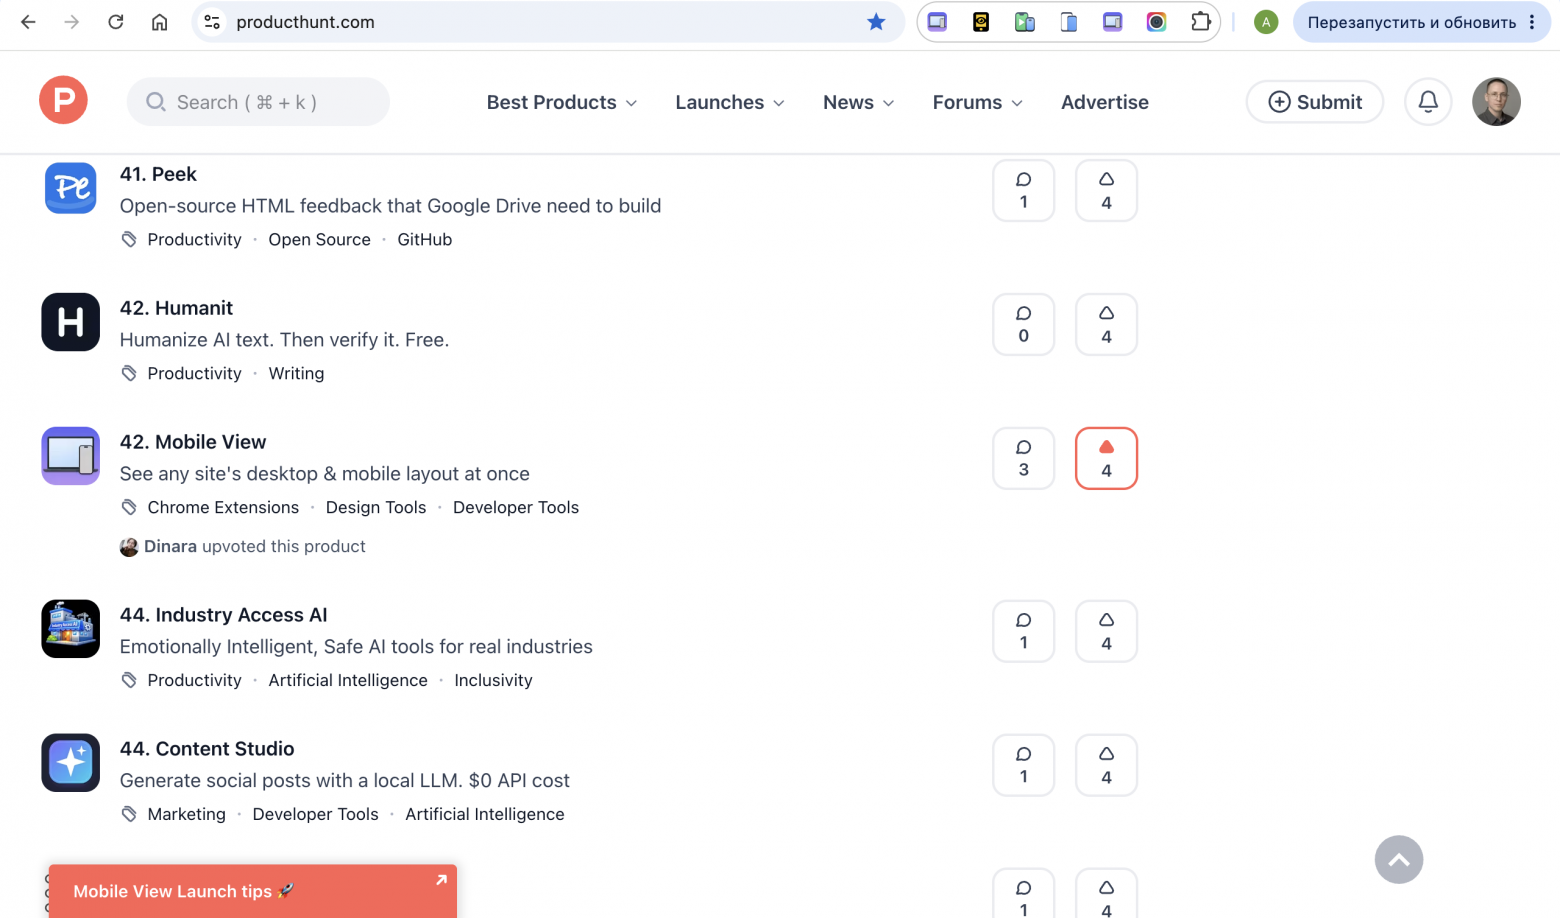
Task: Open comments for Industry Access AI
Action: [1023, 631]
